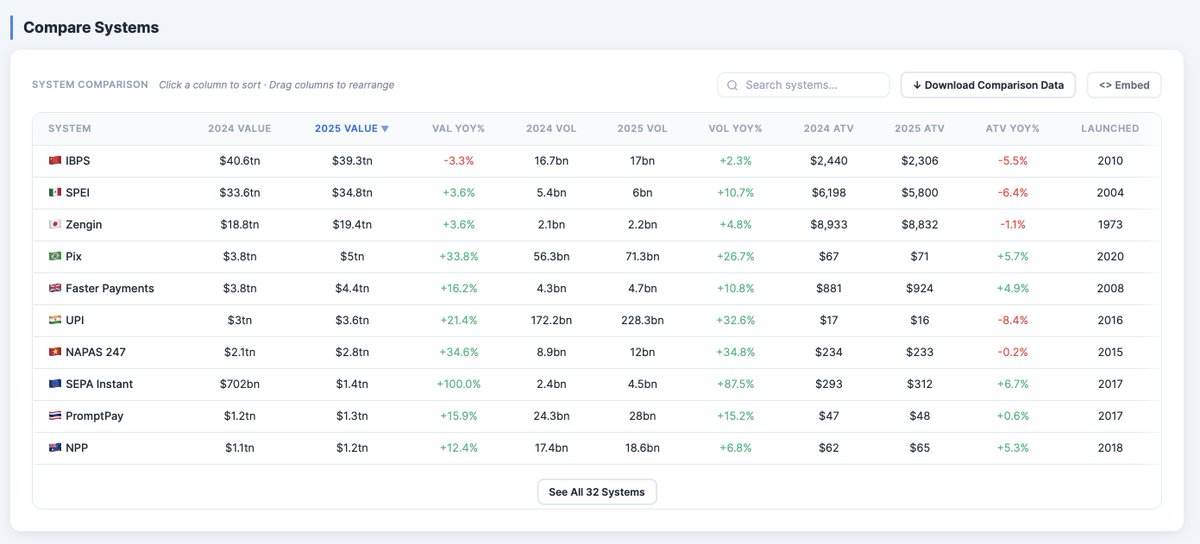
Task: Select the IBPS system name
Action: [78, 161]
